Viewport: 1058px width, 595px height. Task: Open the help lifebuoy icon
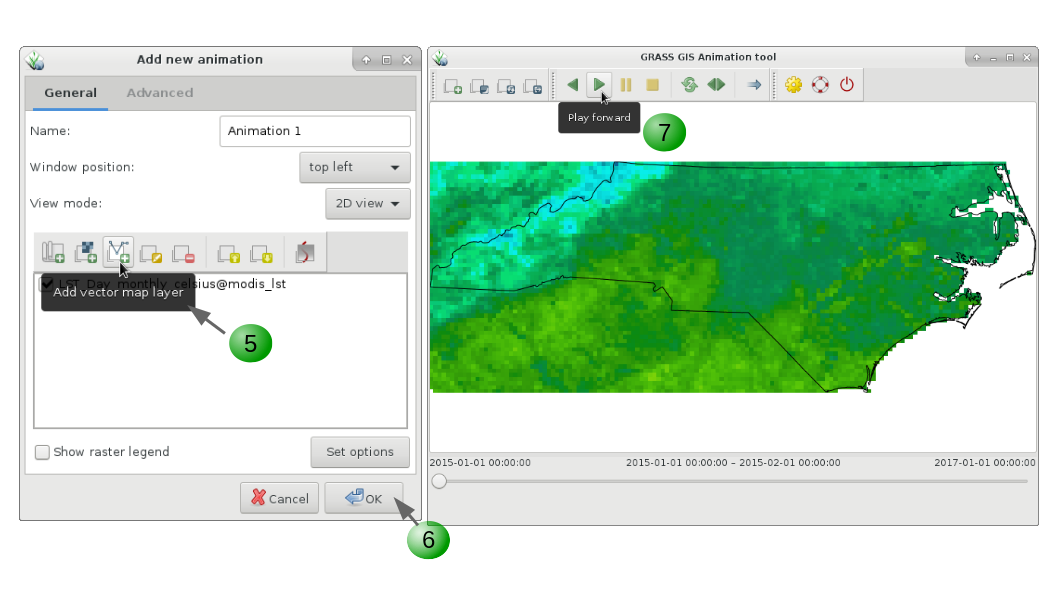(x=820, y=85)
